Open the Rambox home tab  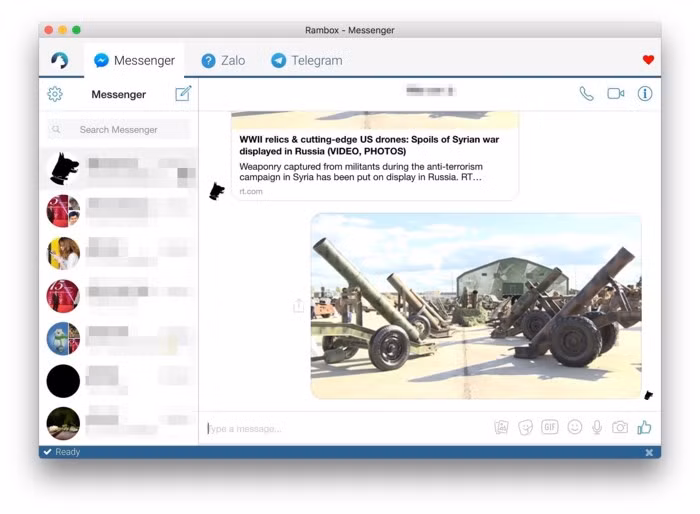(x=60, y=61)
